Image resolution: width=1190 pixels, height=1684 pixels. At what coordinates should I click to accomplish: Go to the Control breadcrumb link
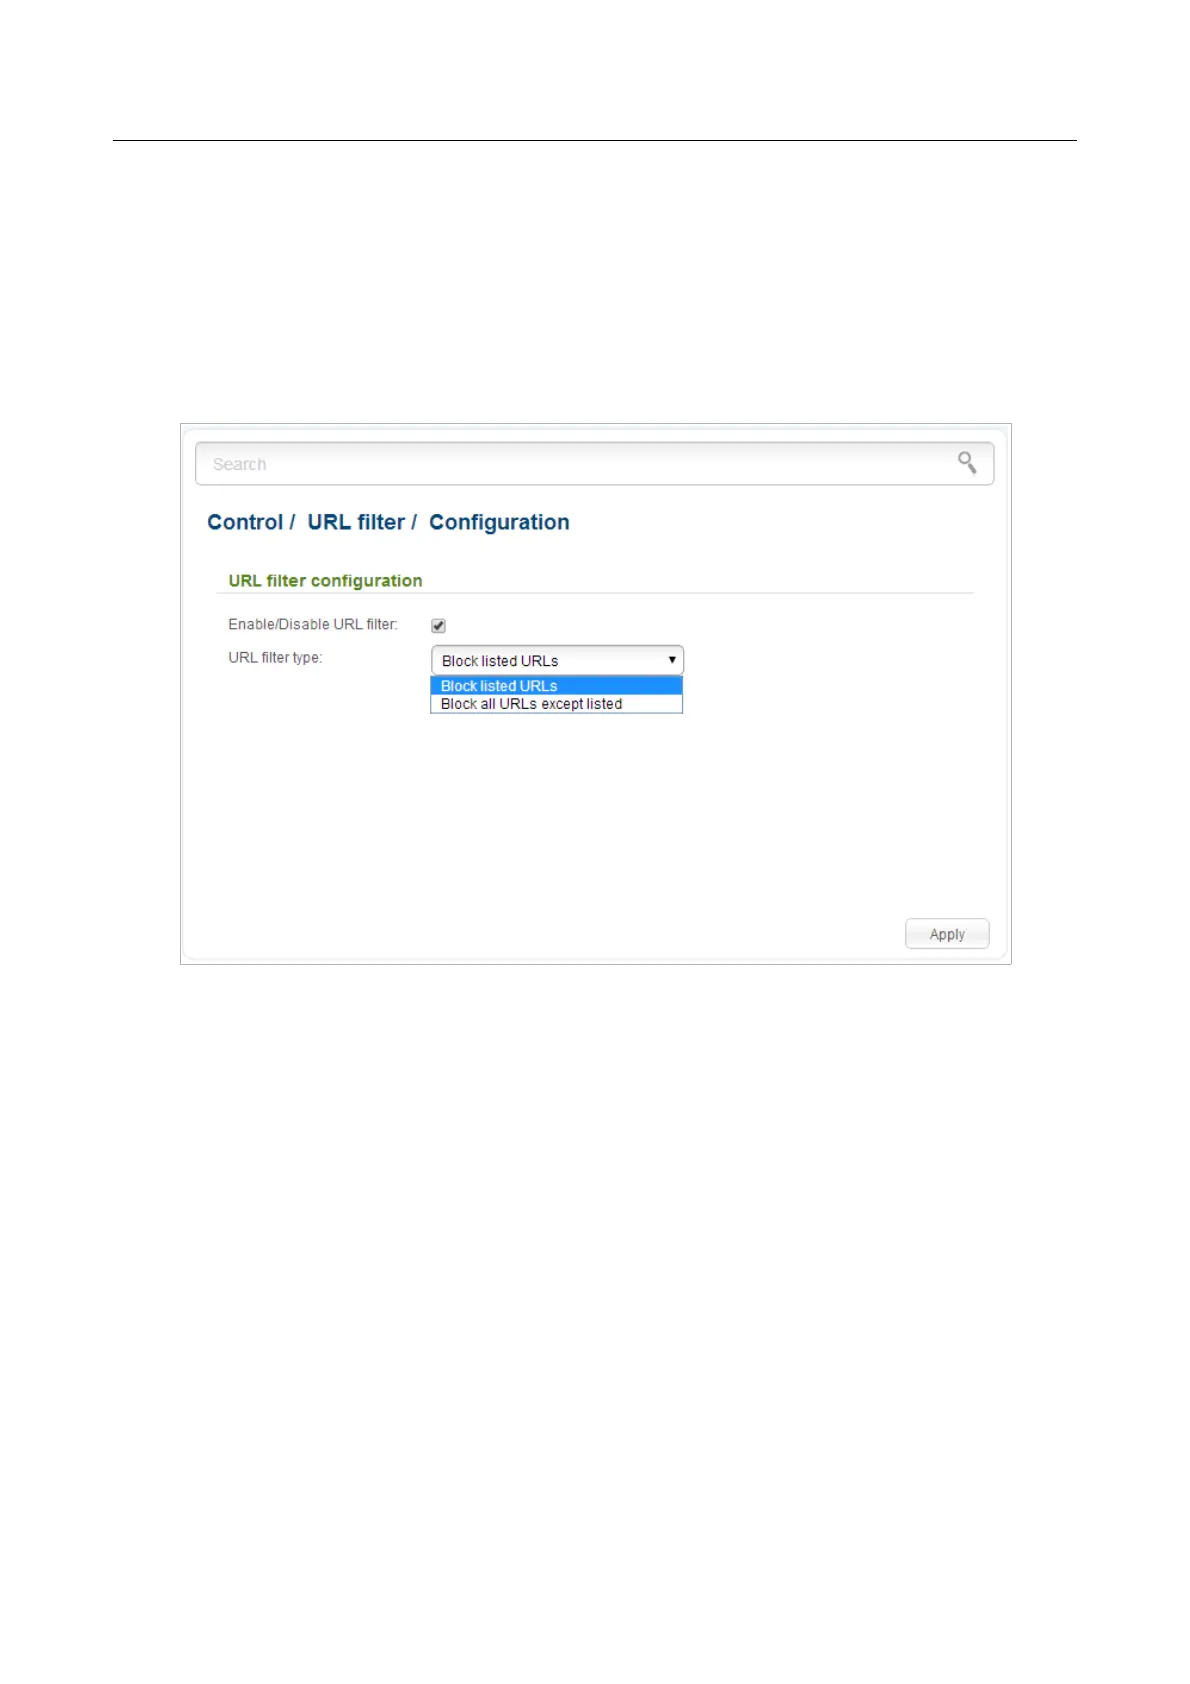coord(245,522)
